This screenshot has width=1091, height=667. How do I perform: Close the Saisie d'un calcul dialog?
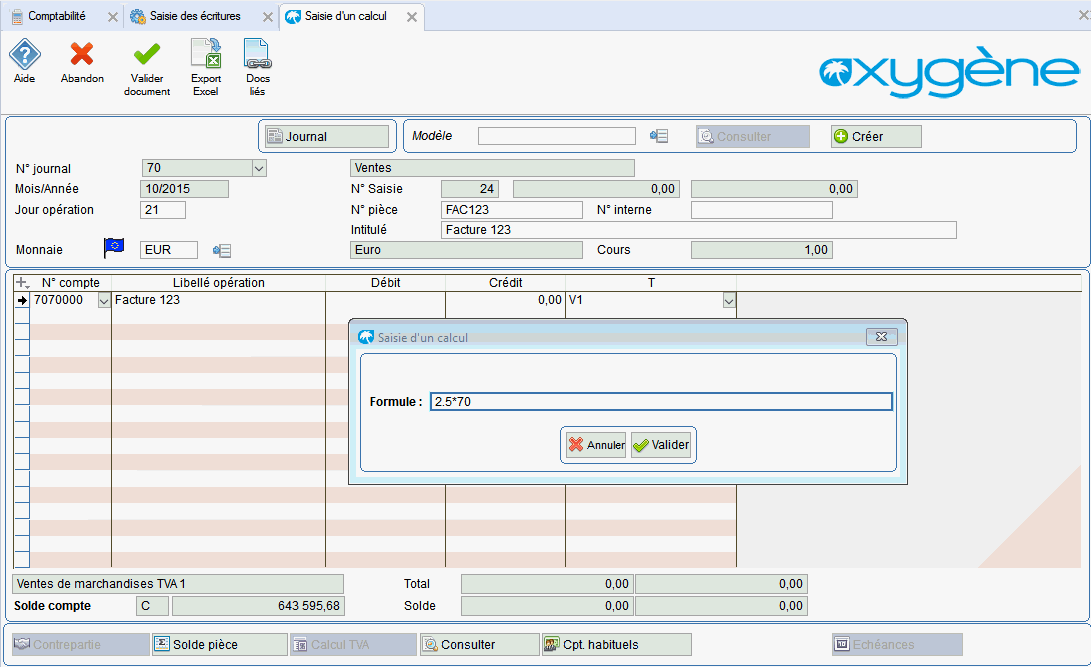[x=881, y=337]
